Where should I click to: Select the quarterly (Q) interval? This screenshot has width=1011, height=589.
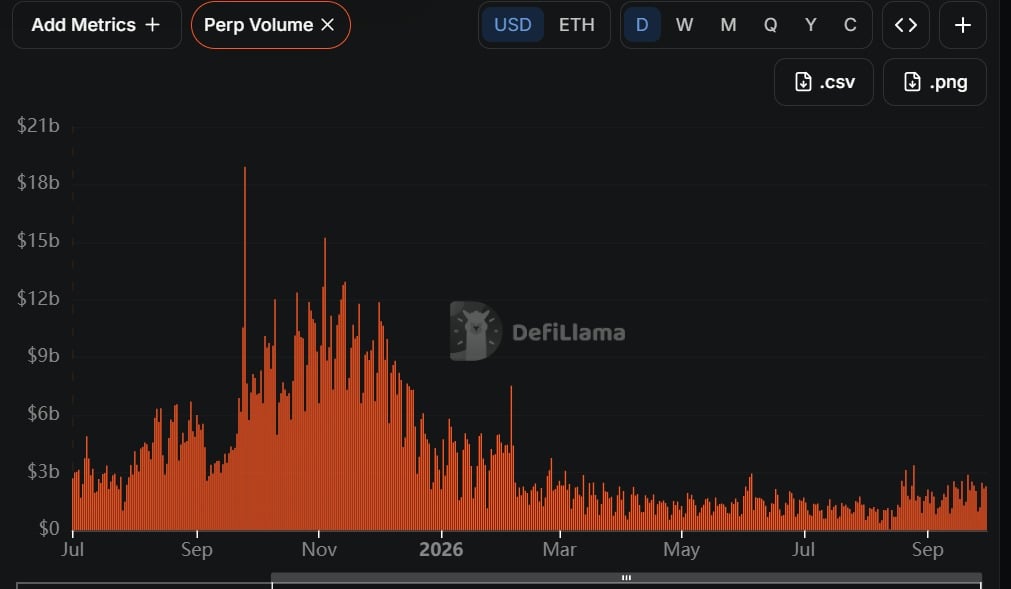770,25
